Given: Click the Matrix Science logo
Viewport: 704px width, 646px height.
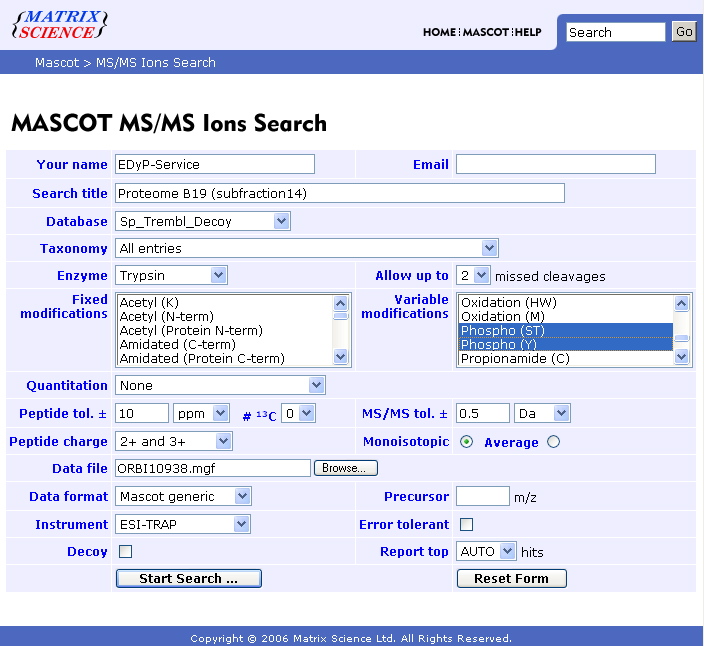Looking at the screenshot, I should [x=59, y=25].
